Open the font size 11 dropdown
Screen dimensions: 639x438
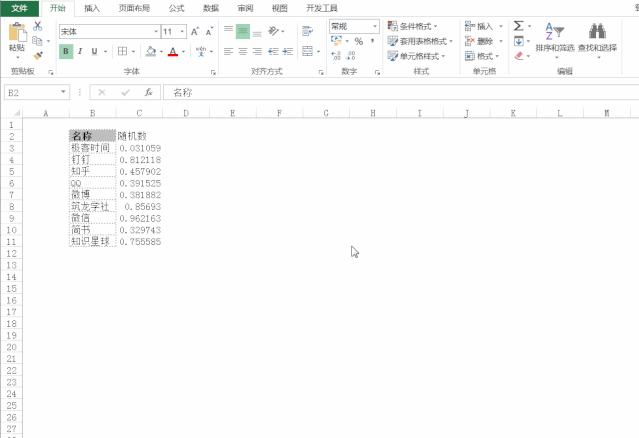(182, 32)
